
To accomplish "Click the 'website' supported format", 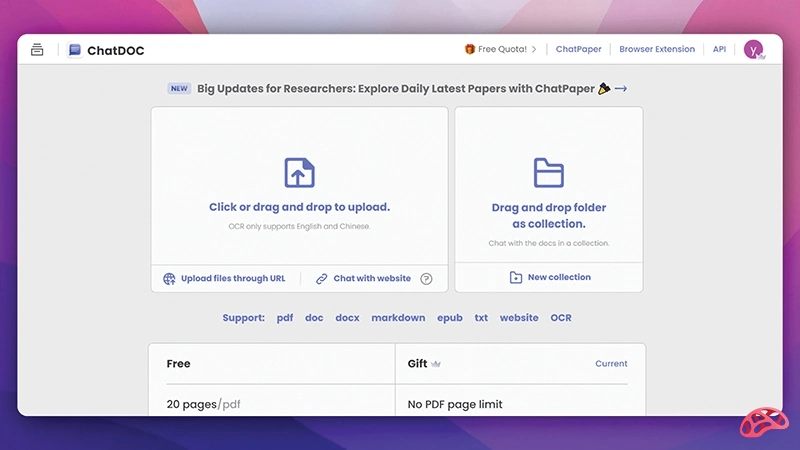I will [519, 317].
